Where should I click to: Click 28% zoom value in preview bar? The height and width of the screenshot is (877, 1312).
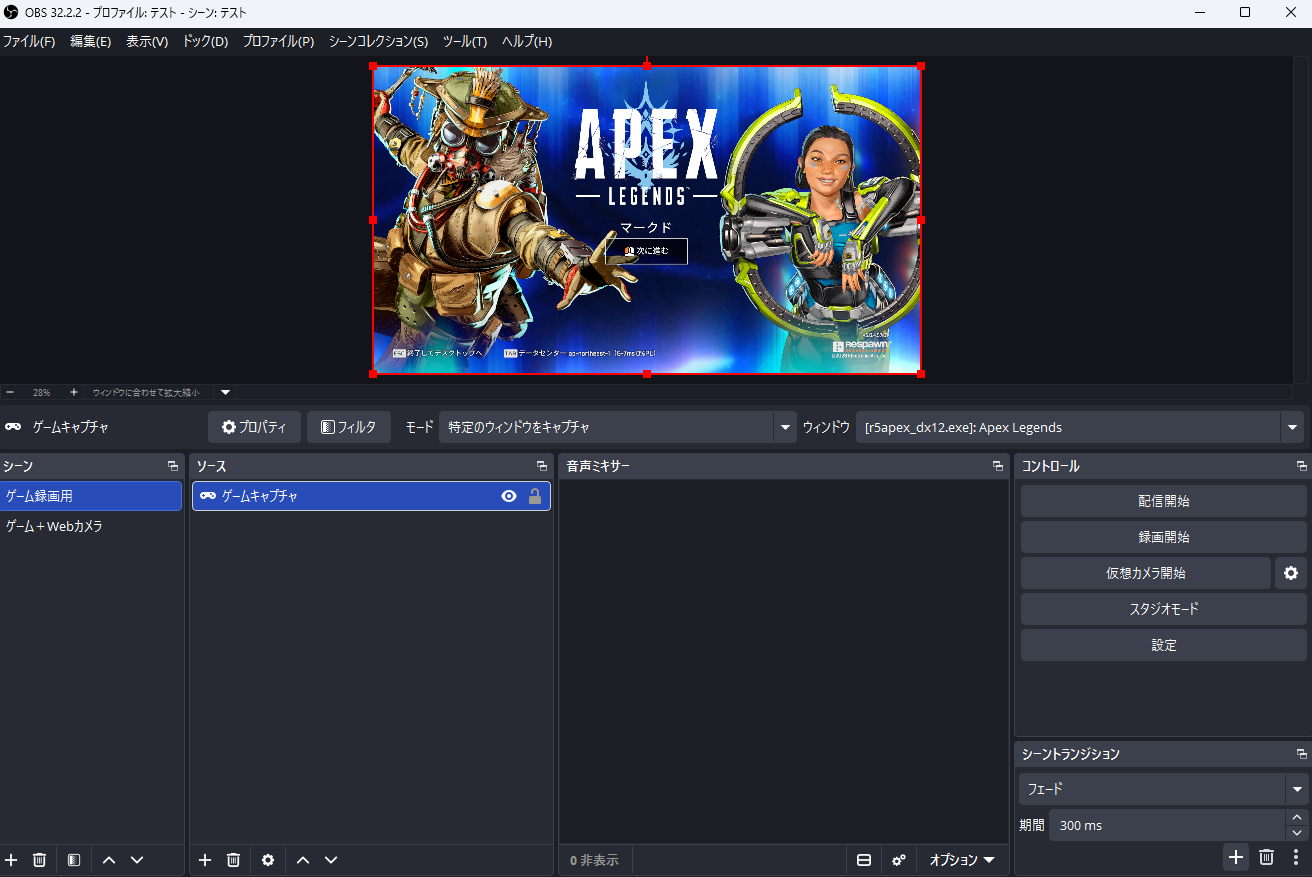tap(42, 393)
